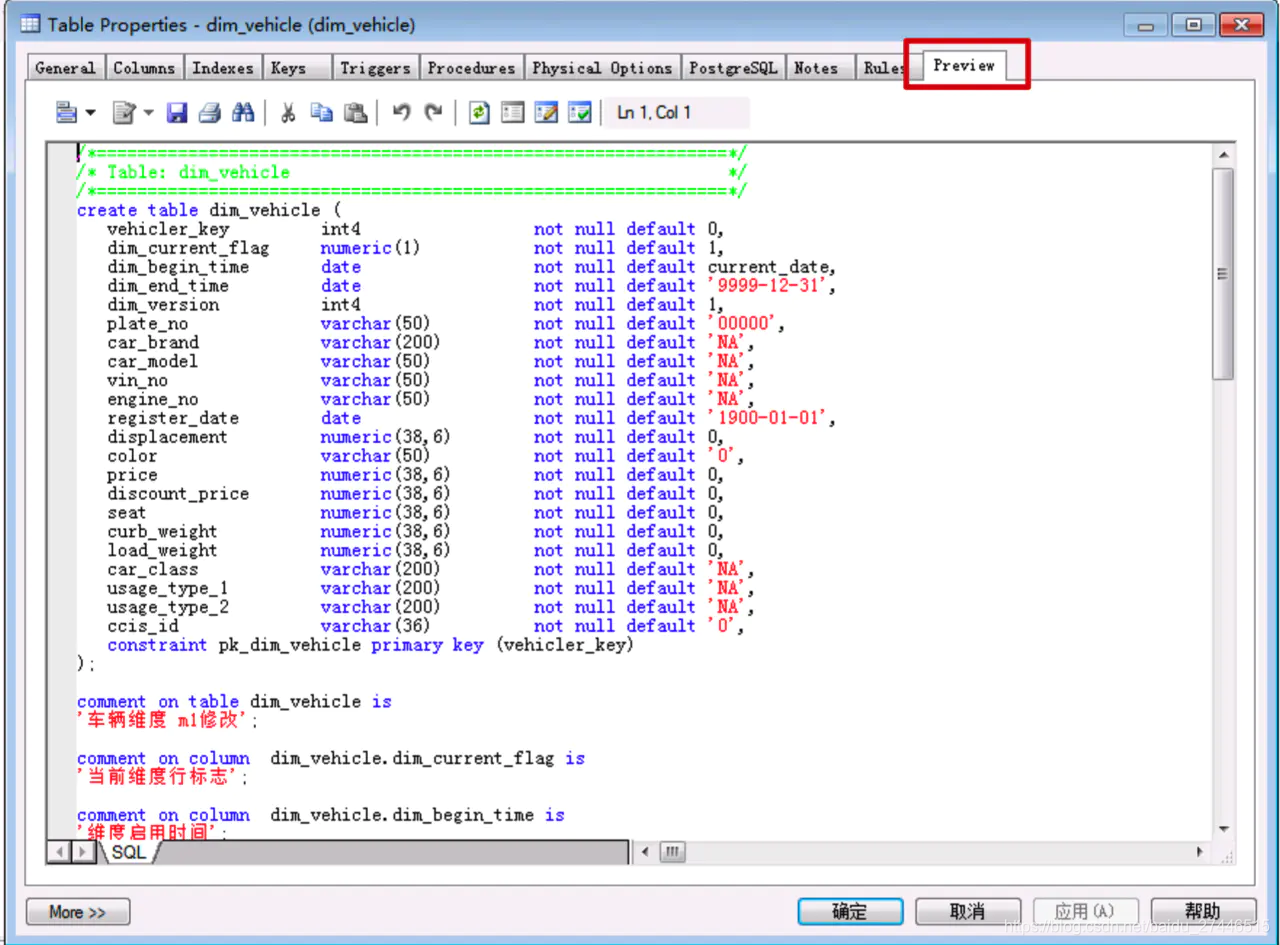Print the SQL preview script
Image resolution: width=1280 pixels, height=945 pixels.
point(209,113)
